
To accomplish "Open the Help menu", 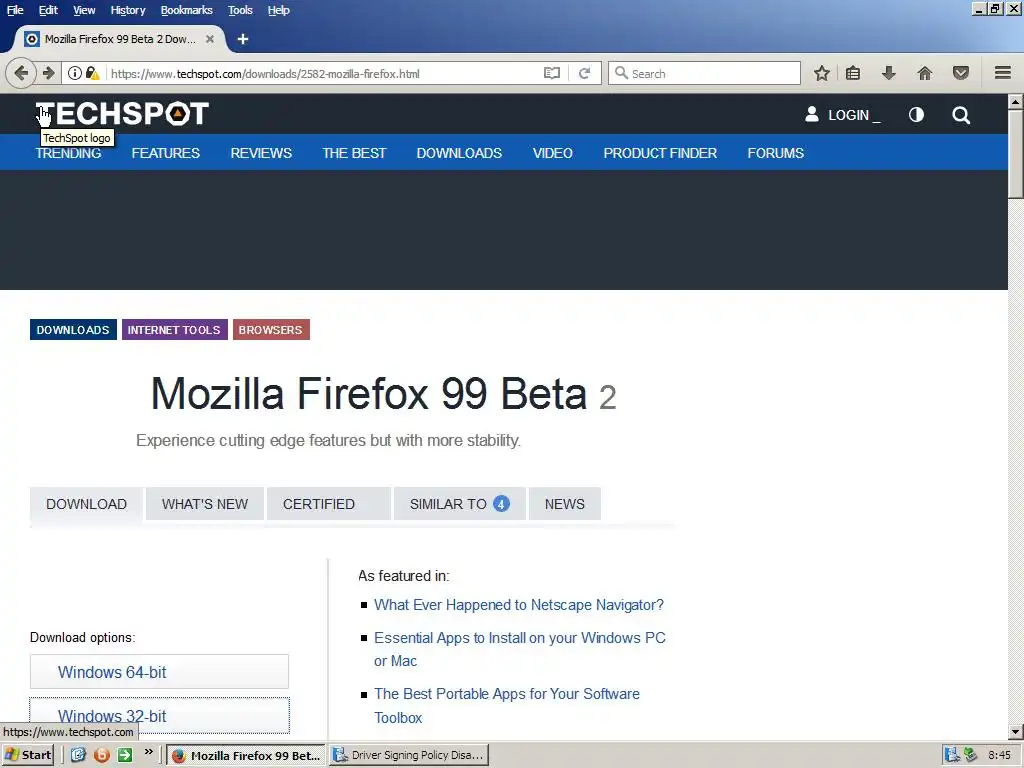I will 278,10.
